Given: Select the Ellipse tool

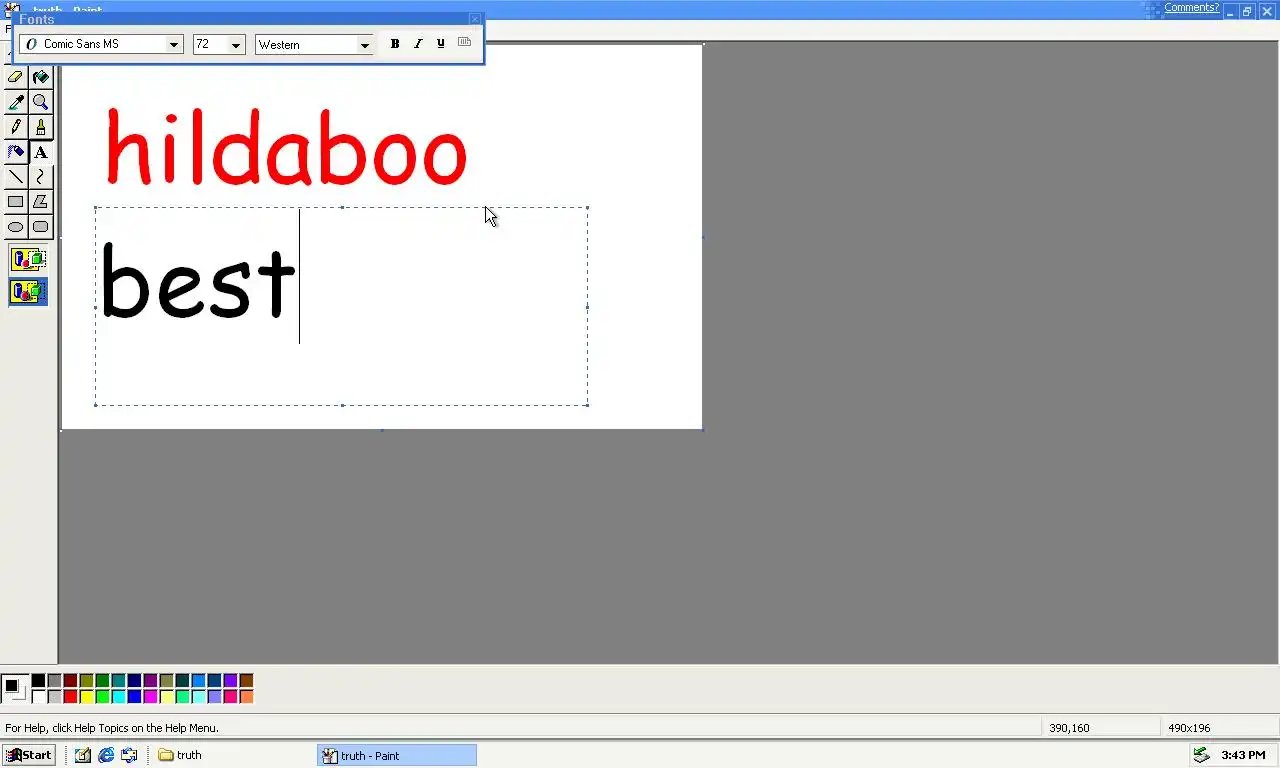Looking at the screenshot, I should coord(15,227).
